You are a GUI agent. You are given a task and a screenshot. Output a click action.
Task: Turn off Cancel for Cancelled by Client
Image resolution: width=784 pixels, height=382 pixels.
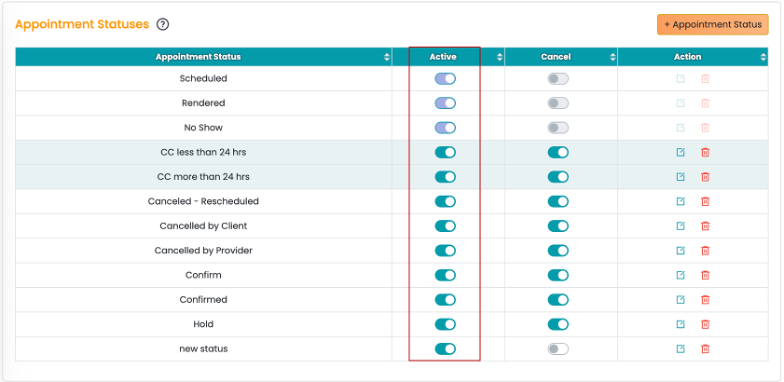pyautogui.click(x=558, y=226)
